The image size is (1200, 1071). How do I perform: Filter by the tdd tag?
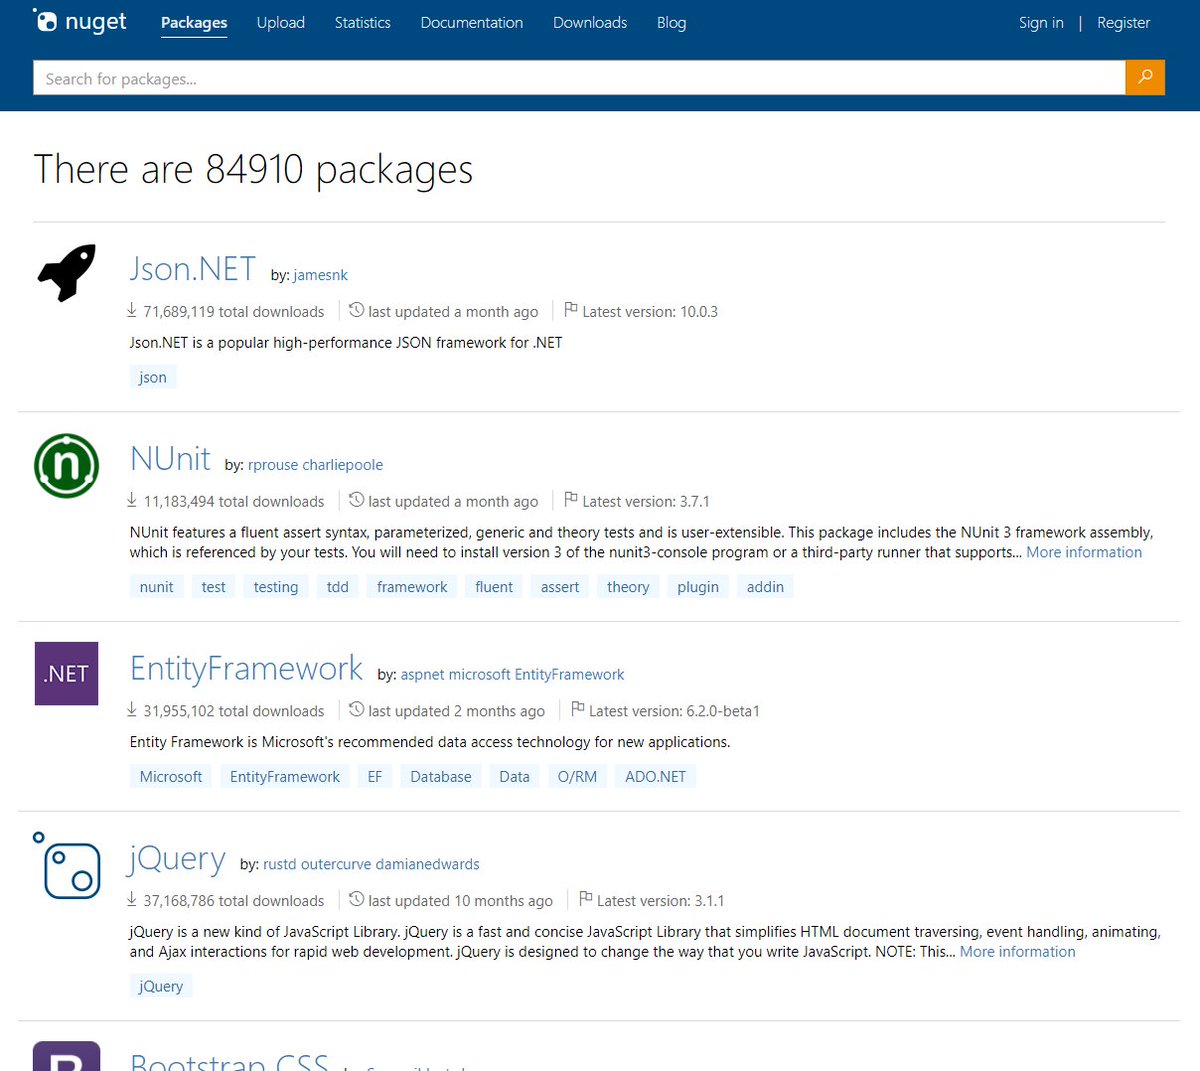338,587
